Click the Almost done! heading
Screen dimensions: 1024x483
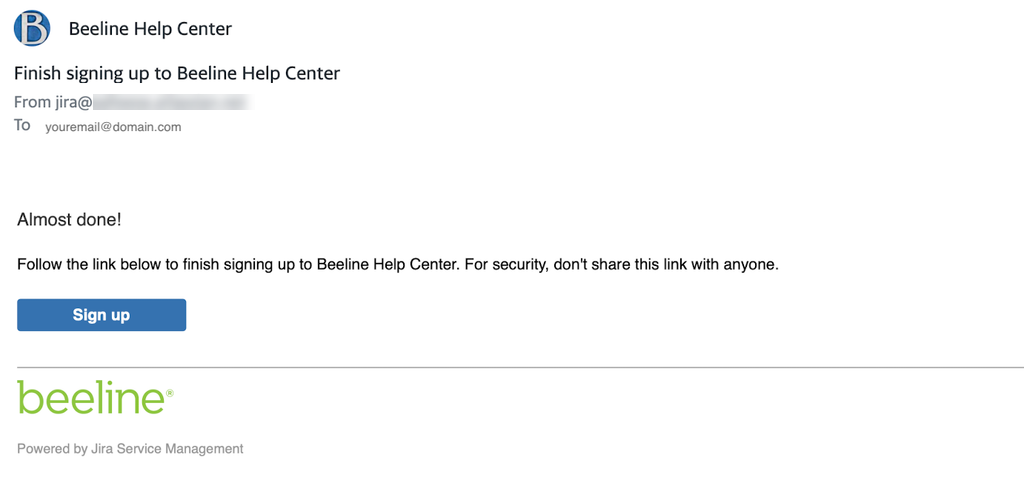[x=69, y=219]
